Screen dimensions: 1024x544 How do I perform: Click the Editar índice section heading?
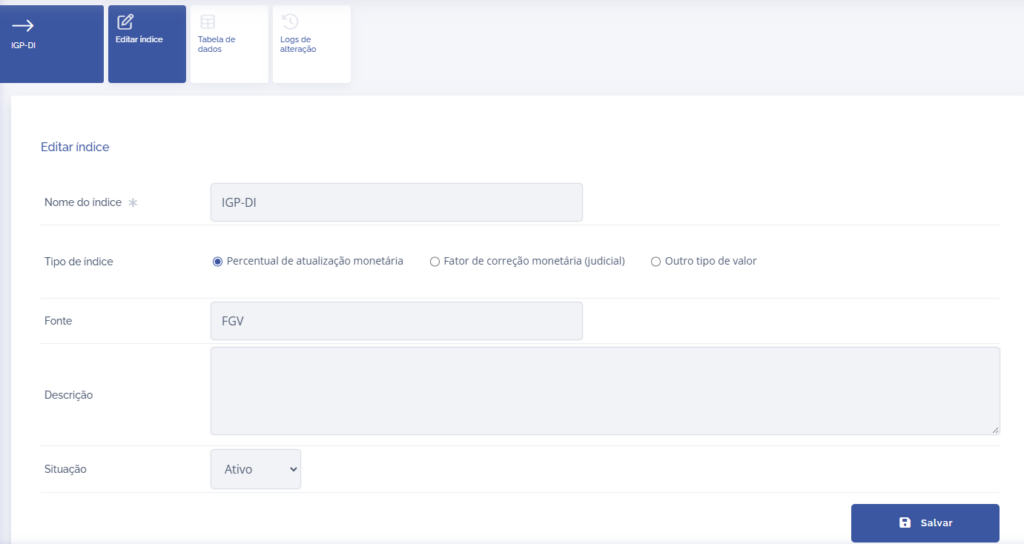tap(75, 147)
